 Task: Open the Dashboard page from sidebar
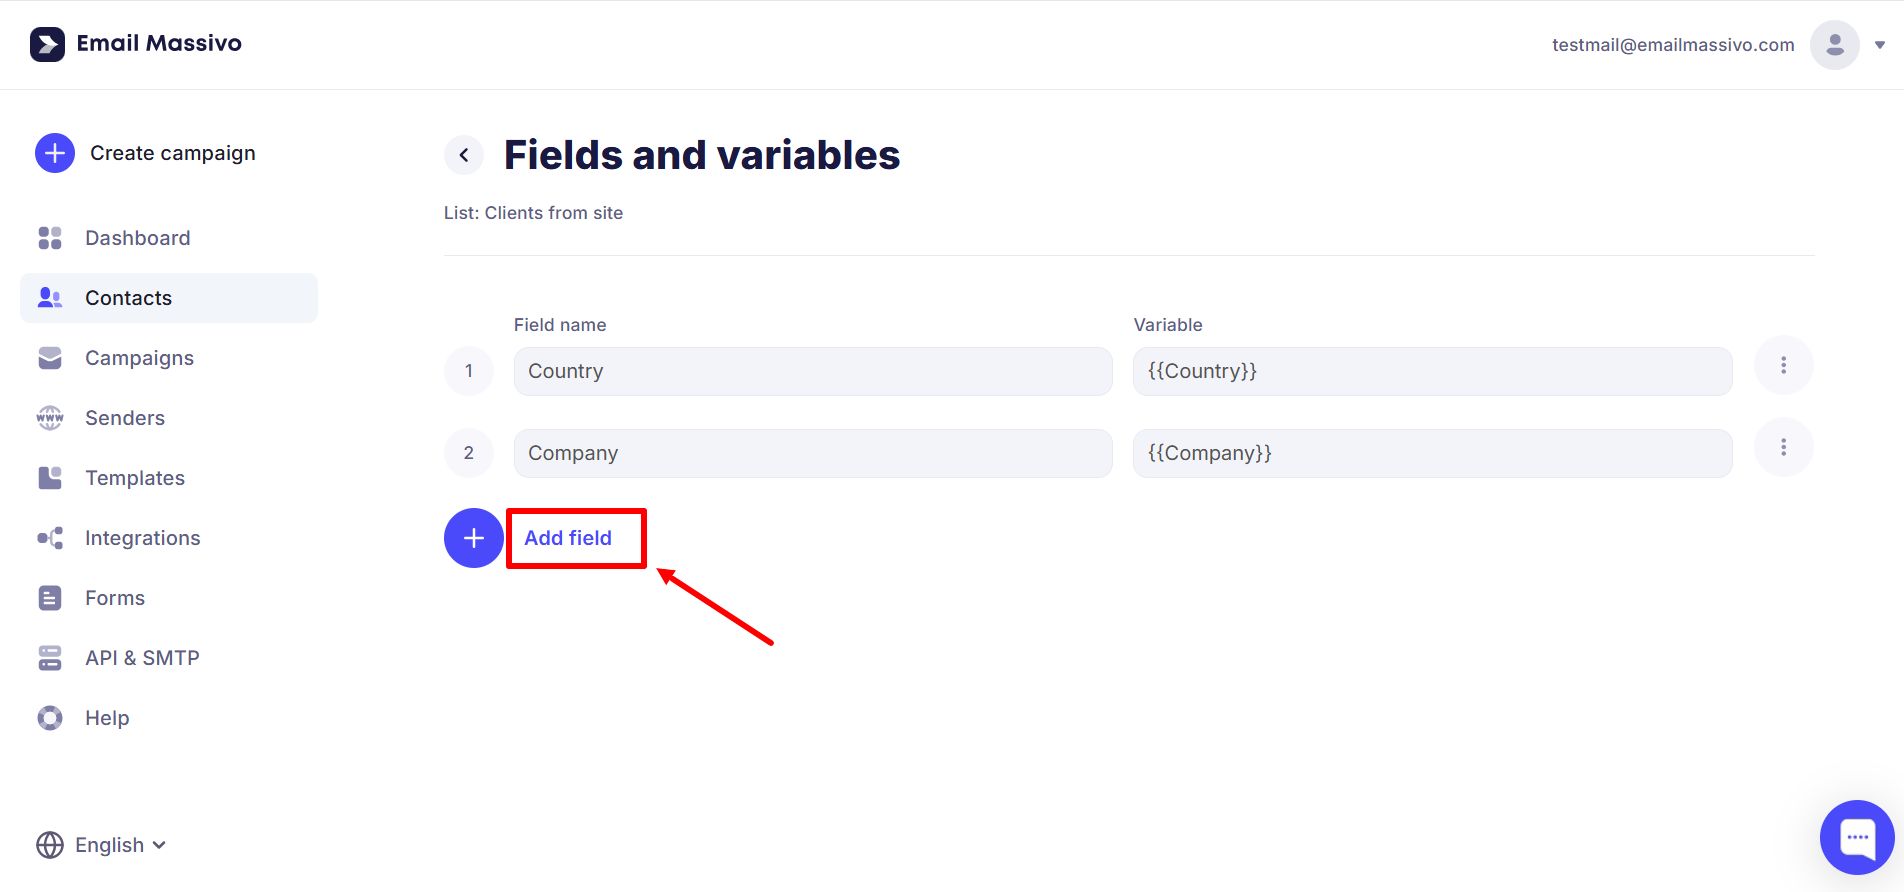pos(137,238)
